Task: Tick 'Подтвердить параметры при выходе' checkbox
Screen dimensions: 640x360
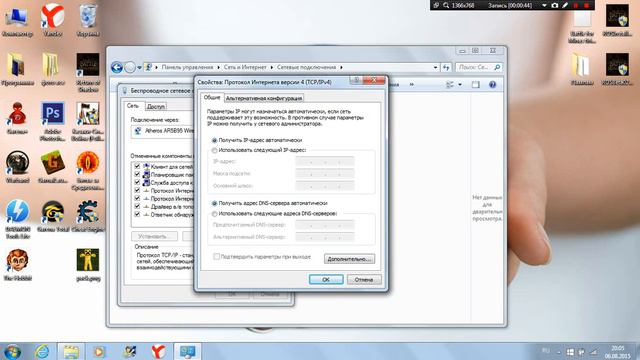Action: (x=217, y=257)
